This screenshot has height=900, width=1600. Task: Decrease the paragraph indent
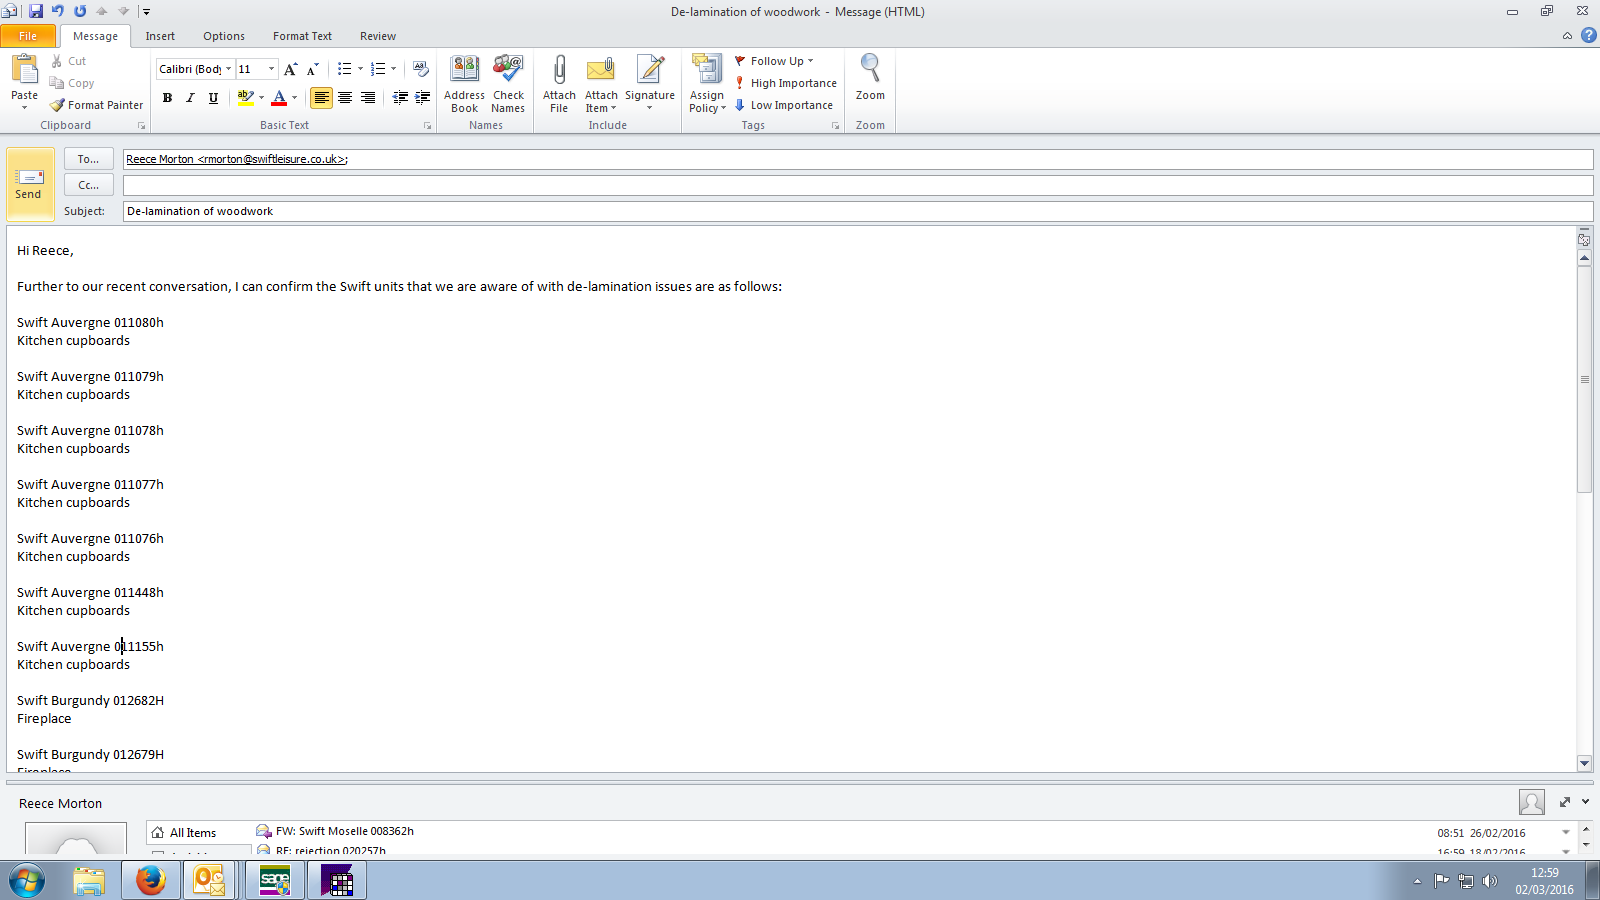coord(400,97)
